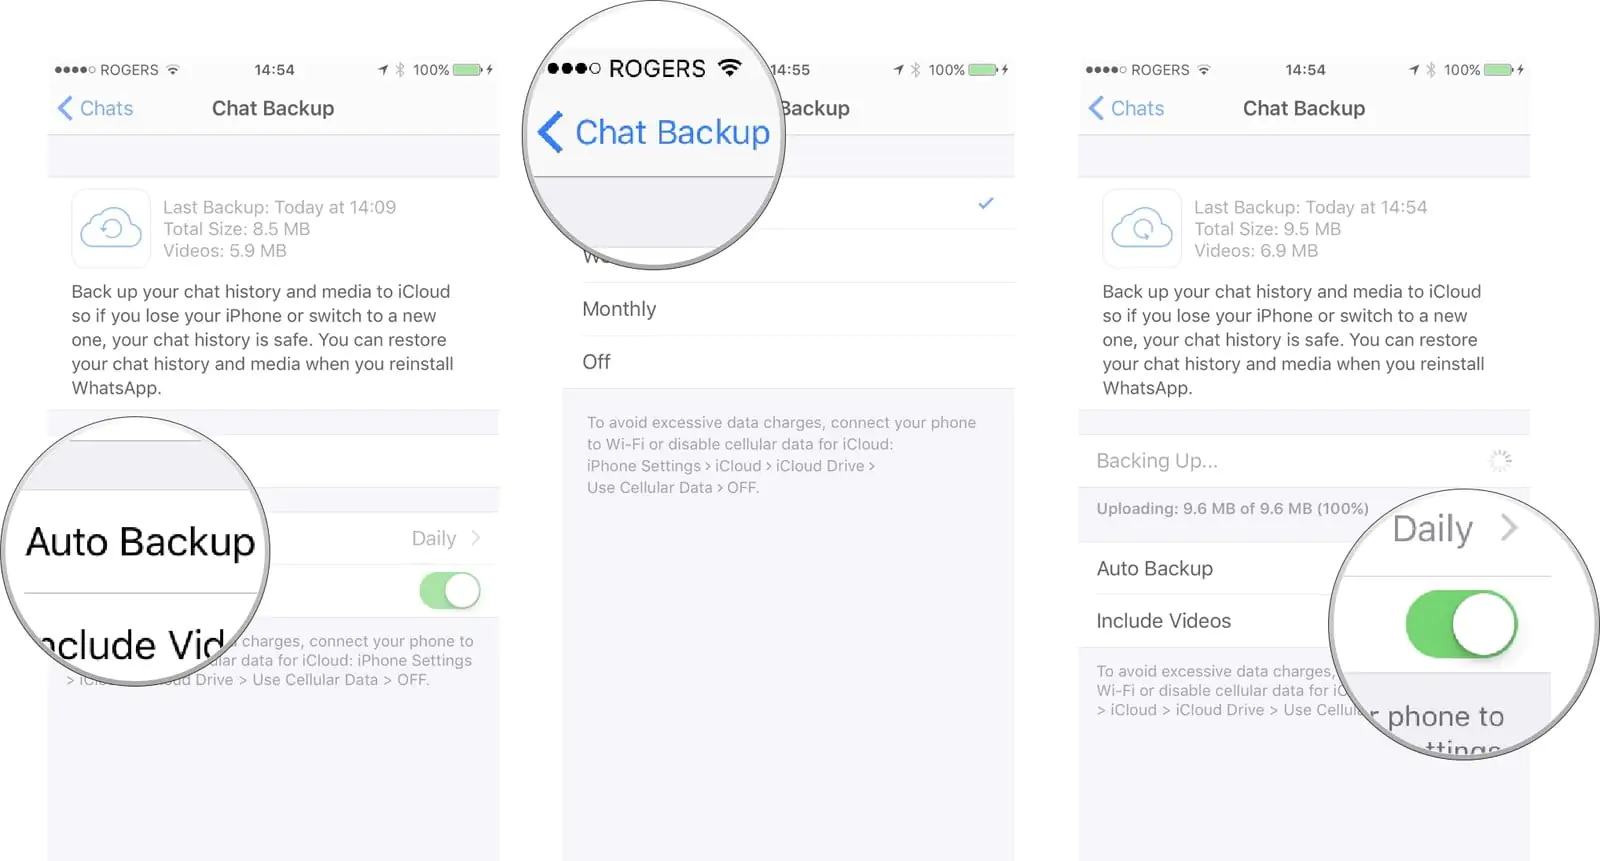The width and height of the screenshot is (1600, 861).
Task: Click the loading spinner next to Backing Up
Action: click(x=1500, y=460)
